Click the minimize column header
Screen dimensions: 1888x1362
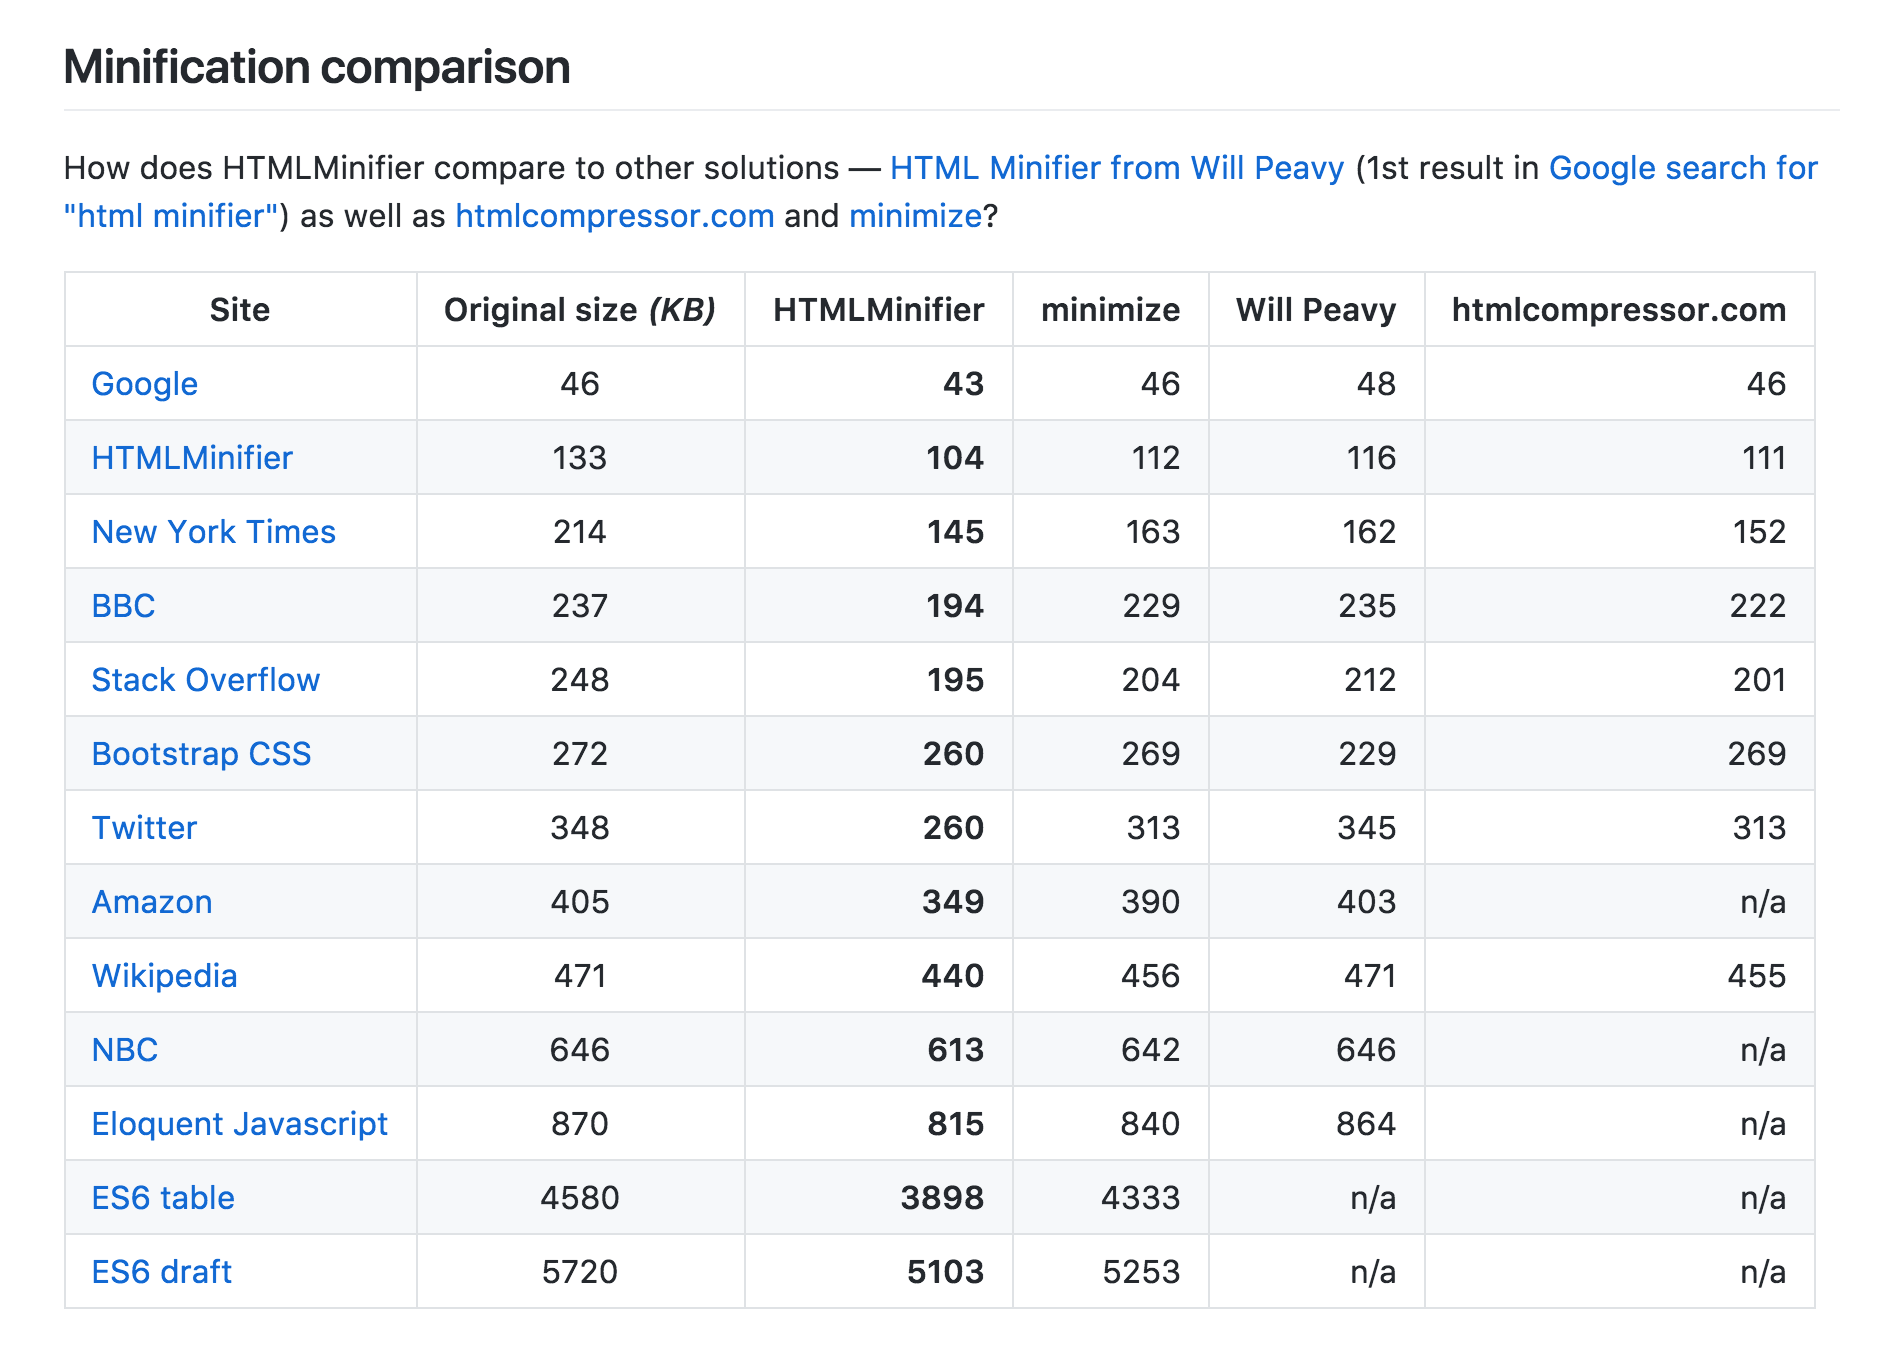(1111, 310)
